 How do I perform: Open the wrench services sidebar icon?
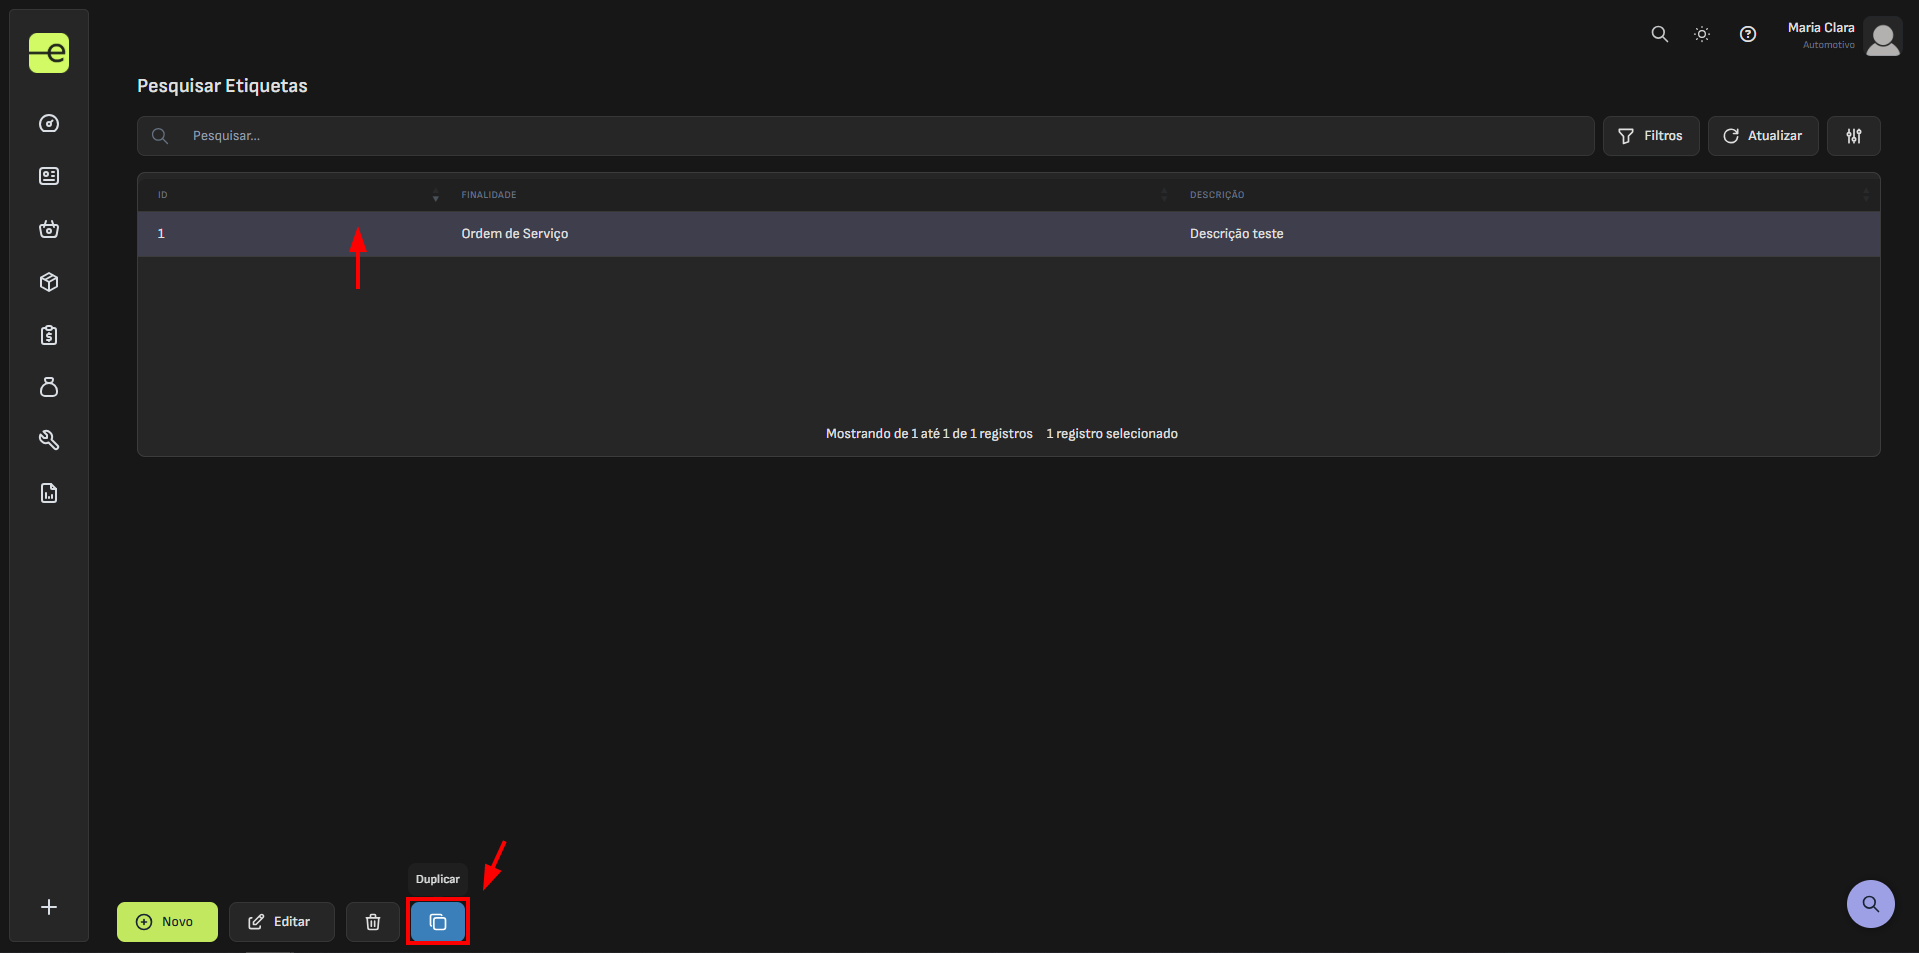tap(49, 440)
